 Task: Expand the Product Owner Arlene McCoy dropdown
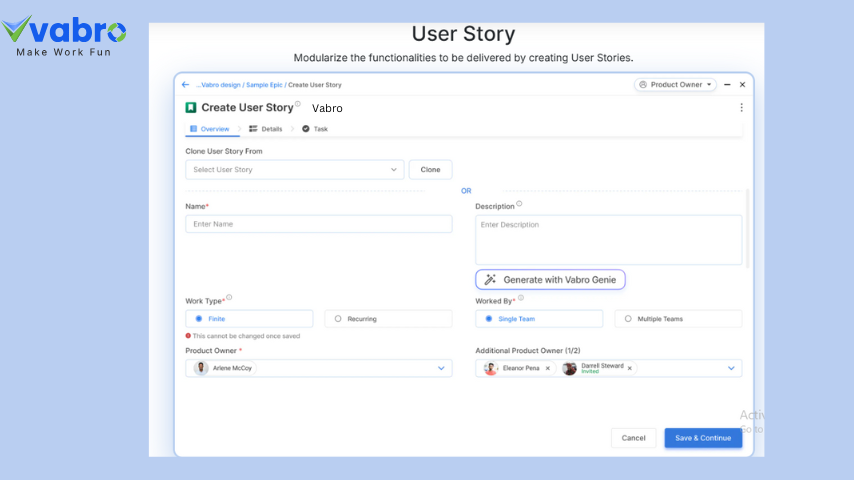pyautogui.click(x=441, y=368)
